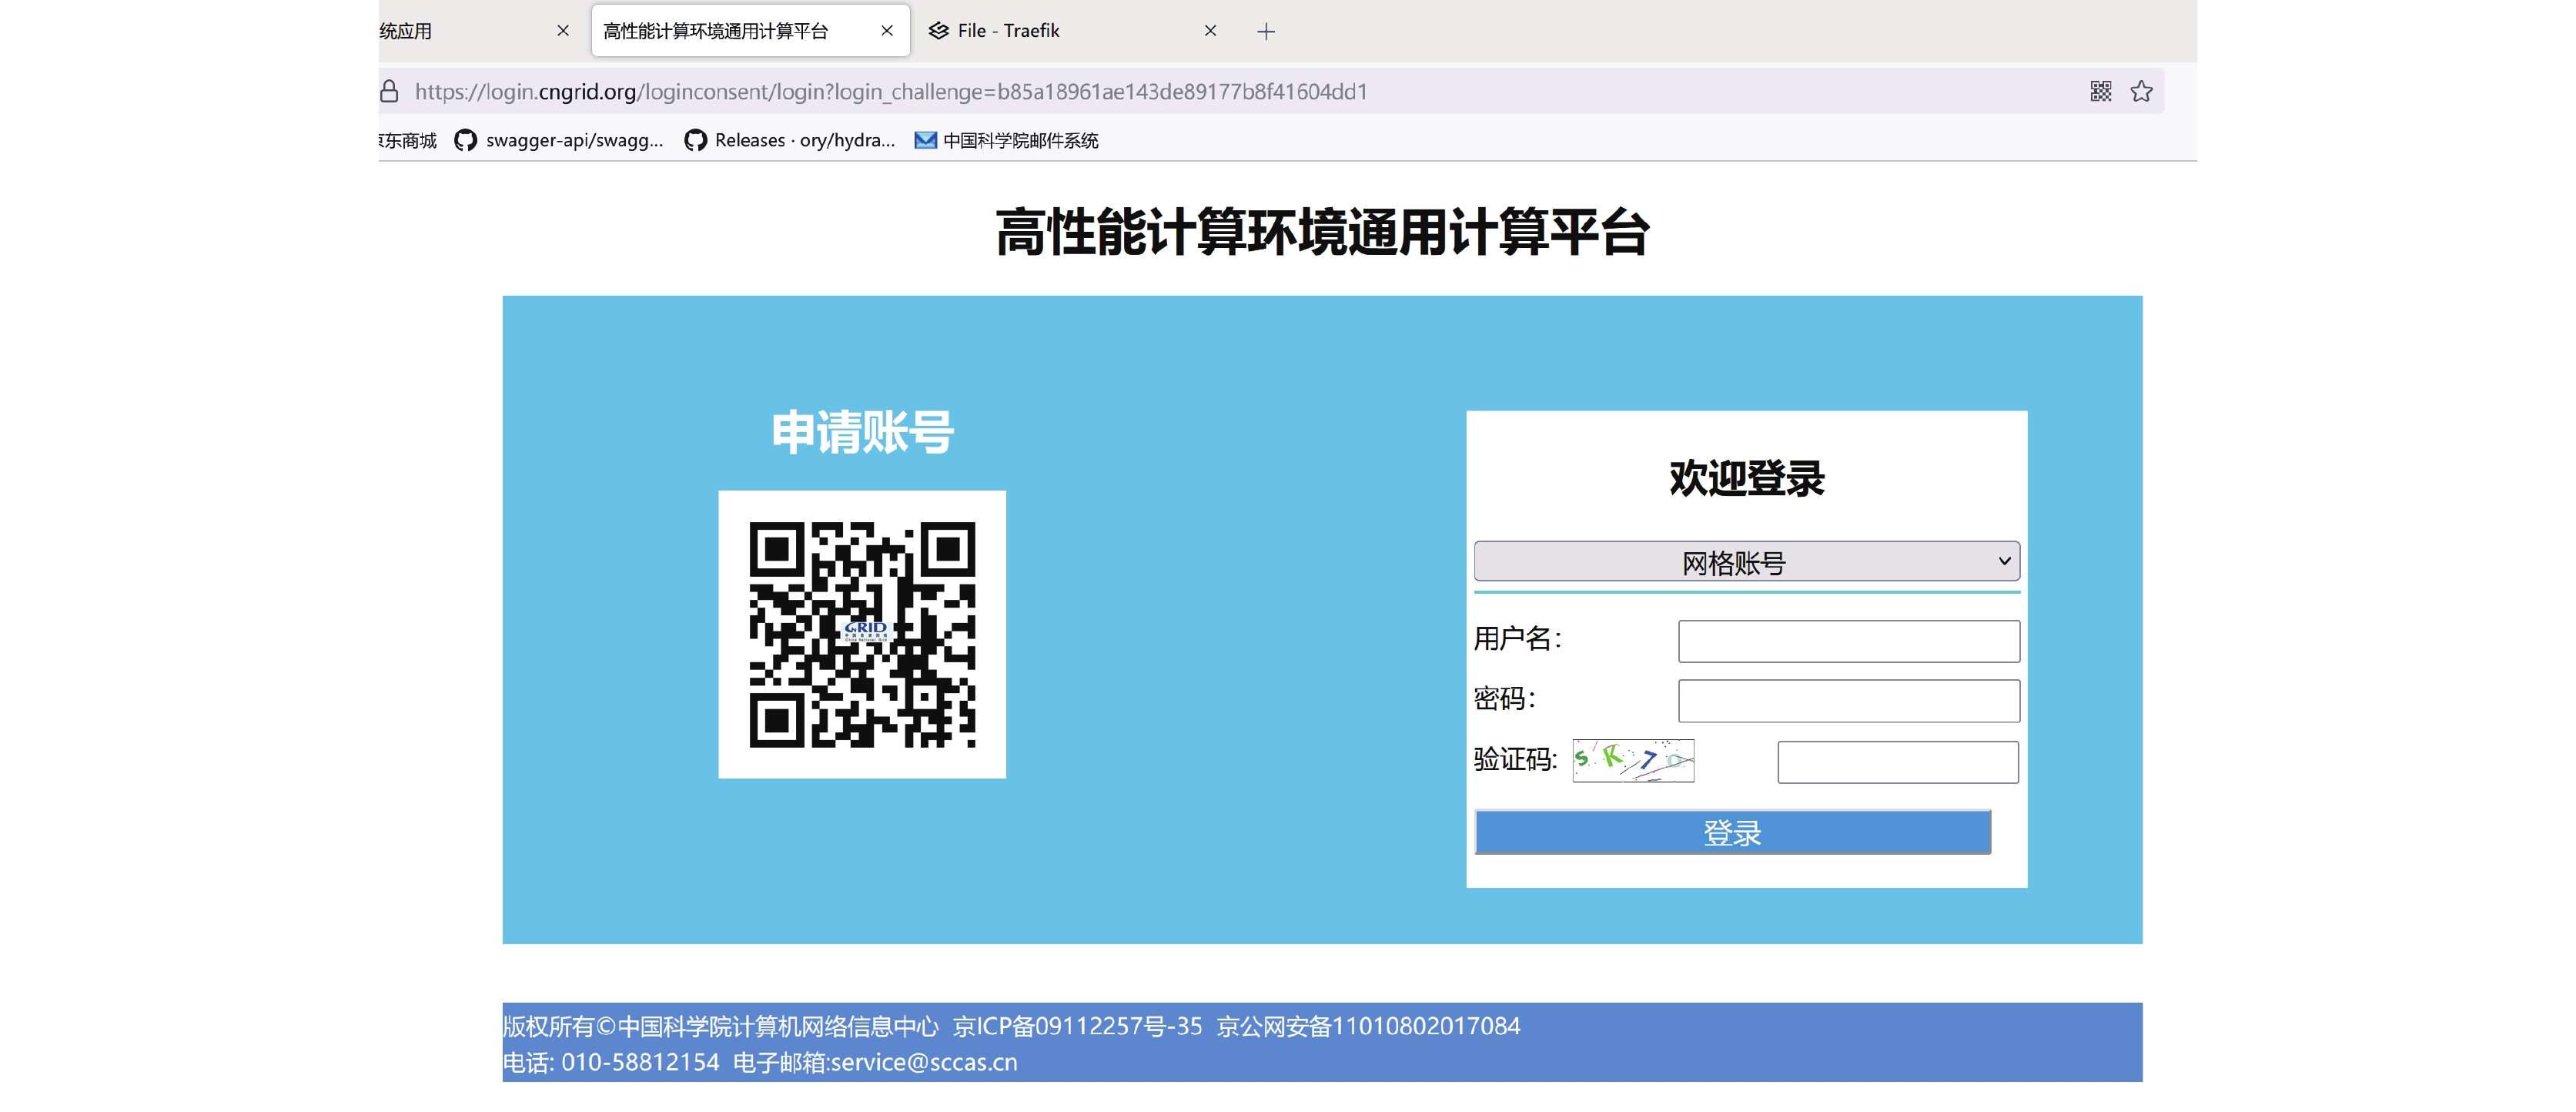Click the 京ICP备09112257号-35 footer text
The width and height of the screenshot is (2576, 1112).
(x=1077, y=1026)
